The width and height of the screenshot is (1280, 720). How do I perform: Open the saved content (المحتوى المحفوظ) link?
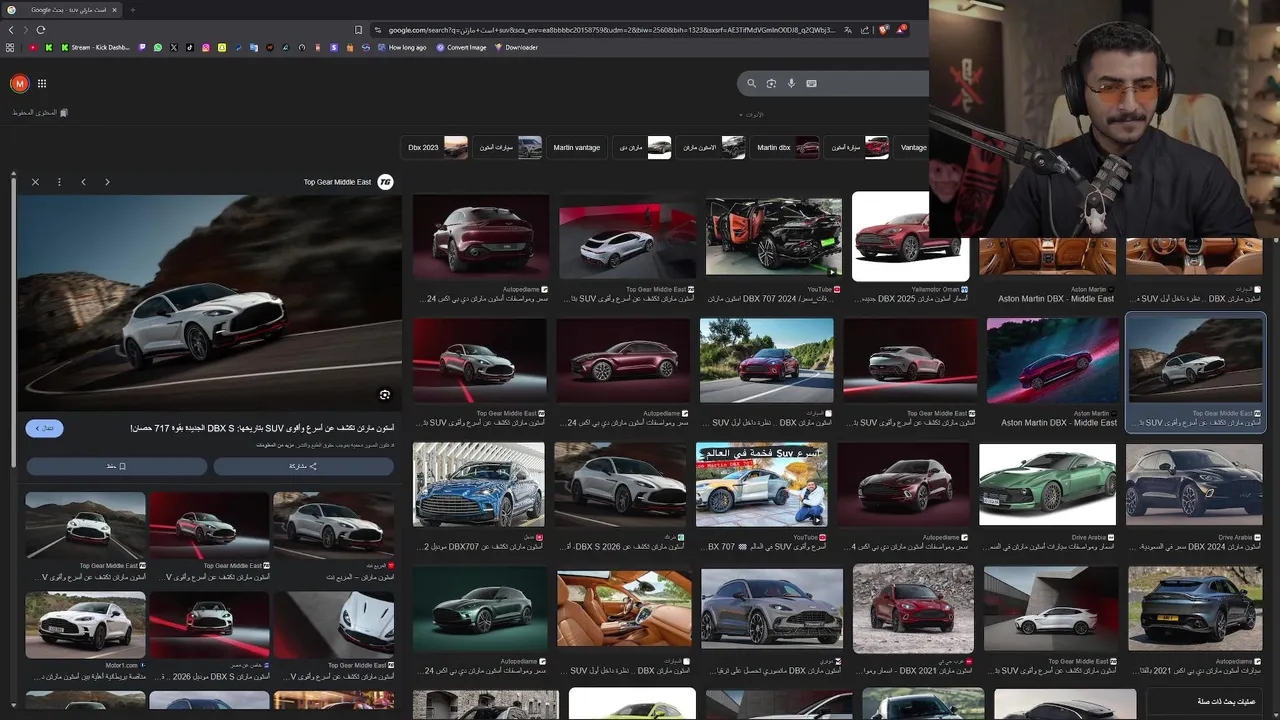coord(40,113)
